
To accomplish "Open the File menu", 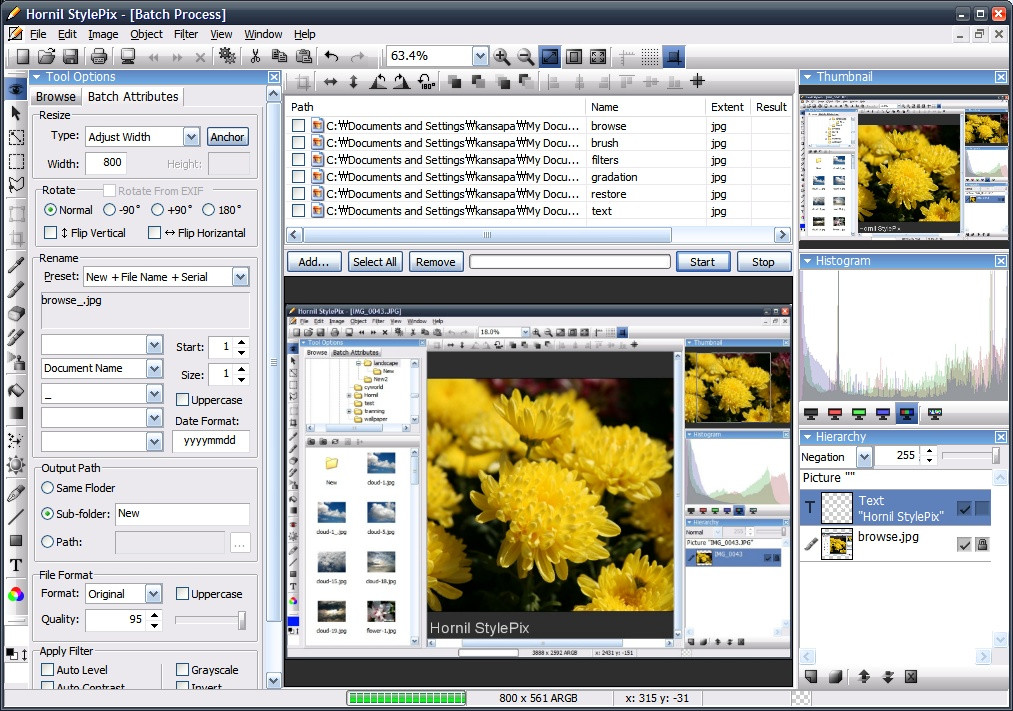I will [38, 34].
